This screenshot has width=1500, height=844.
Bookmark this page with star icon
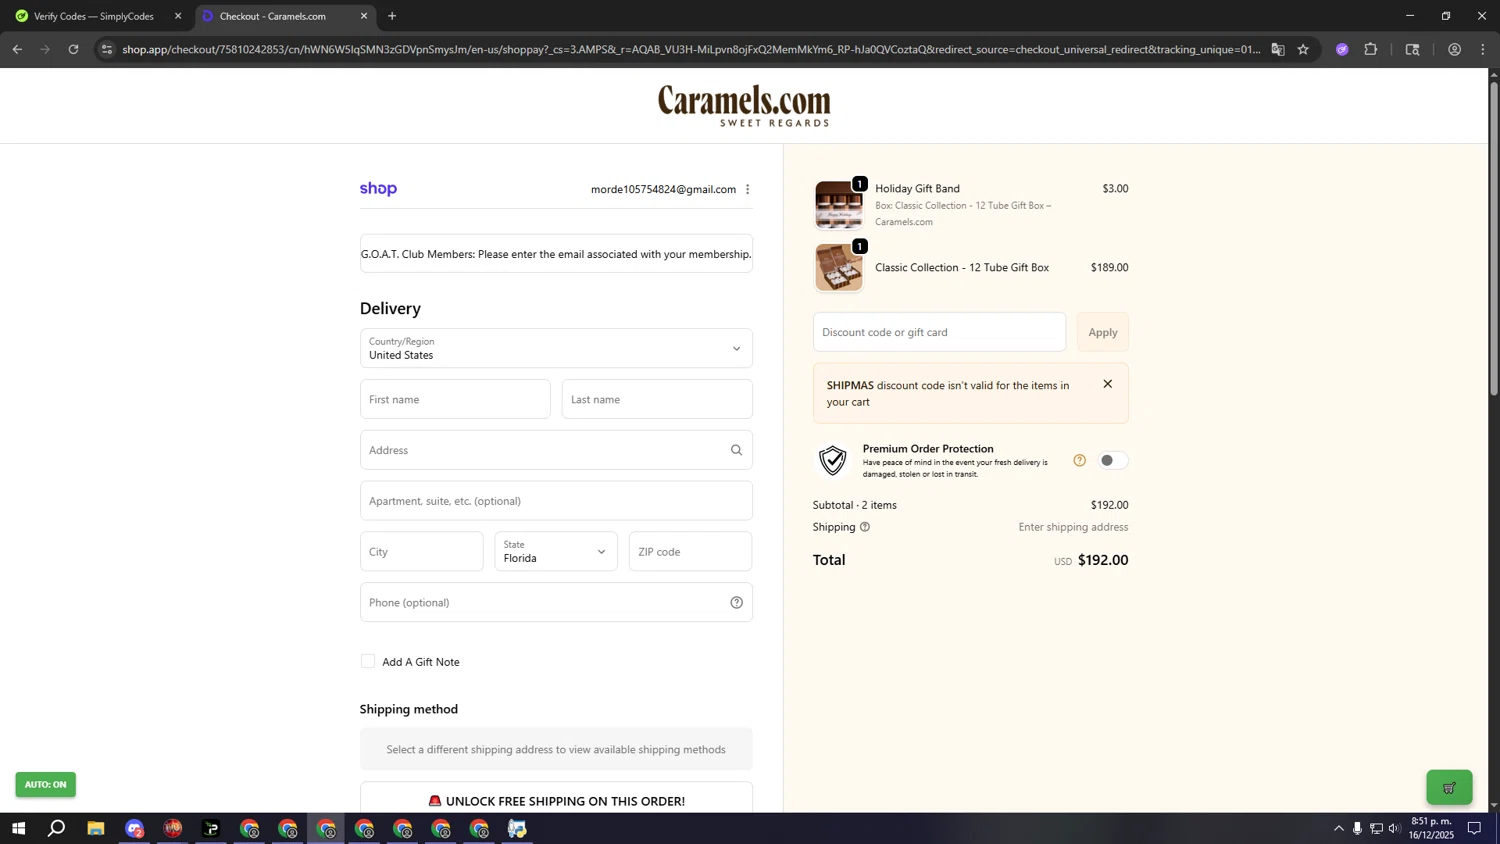tap(1303, 49)
